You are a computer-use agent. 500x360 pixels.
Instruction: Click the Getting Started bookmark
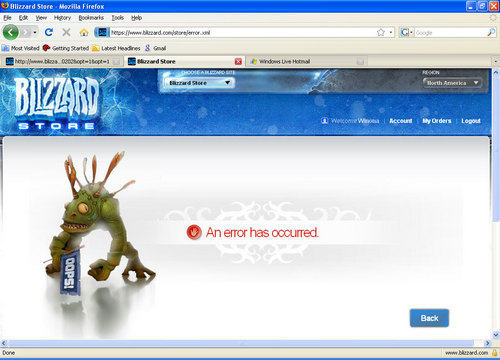(66, 48)
